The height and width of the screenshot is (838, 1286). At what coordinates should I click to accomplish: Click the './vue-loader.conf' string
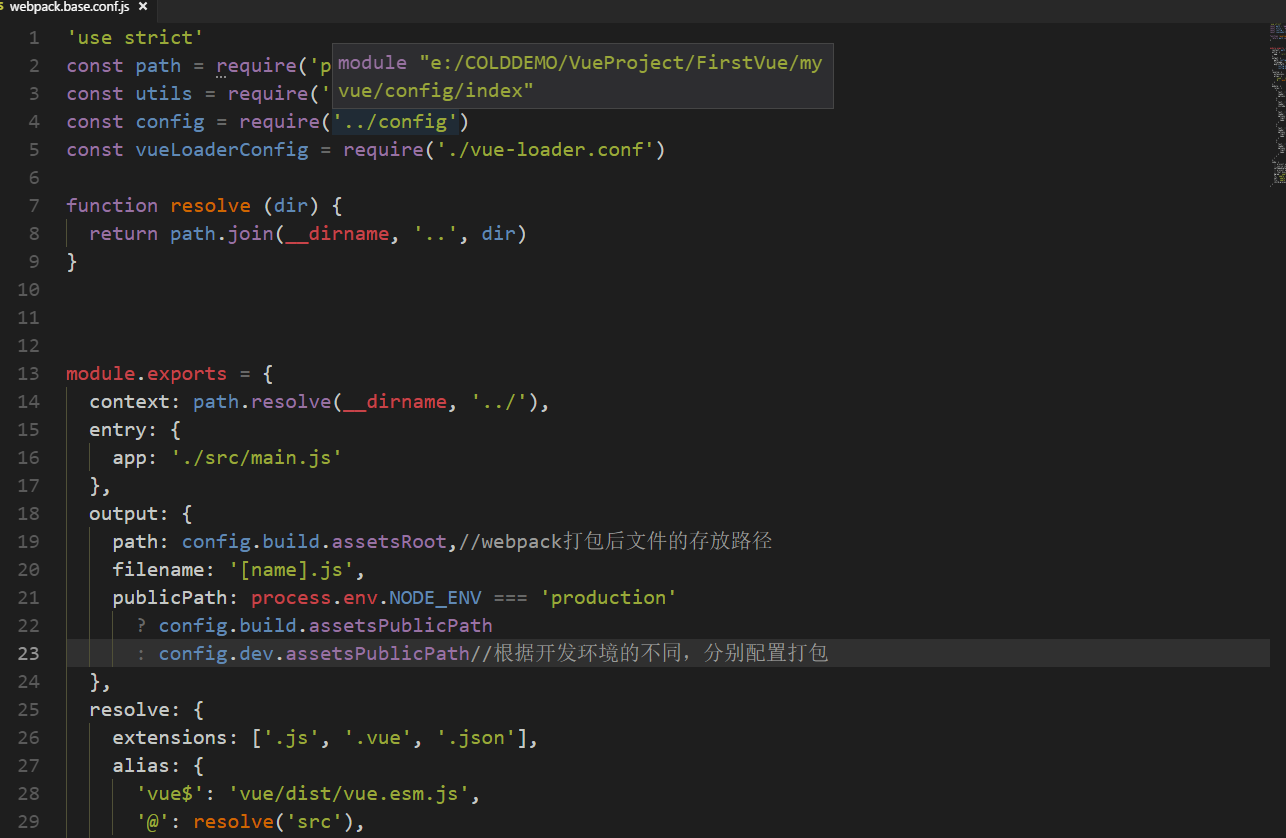(546, 149)
